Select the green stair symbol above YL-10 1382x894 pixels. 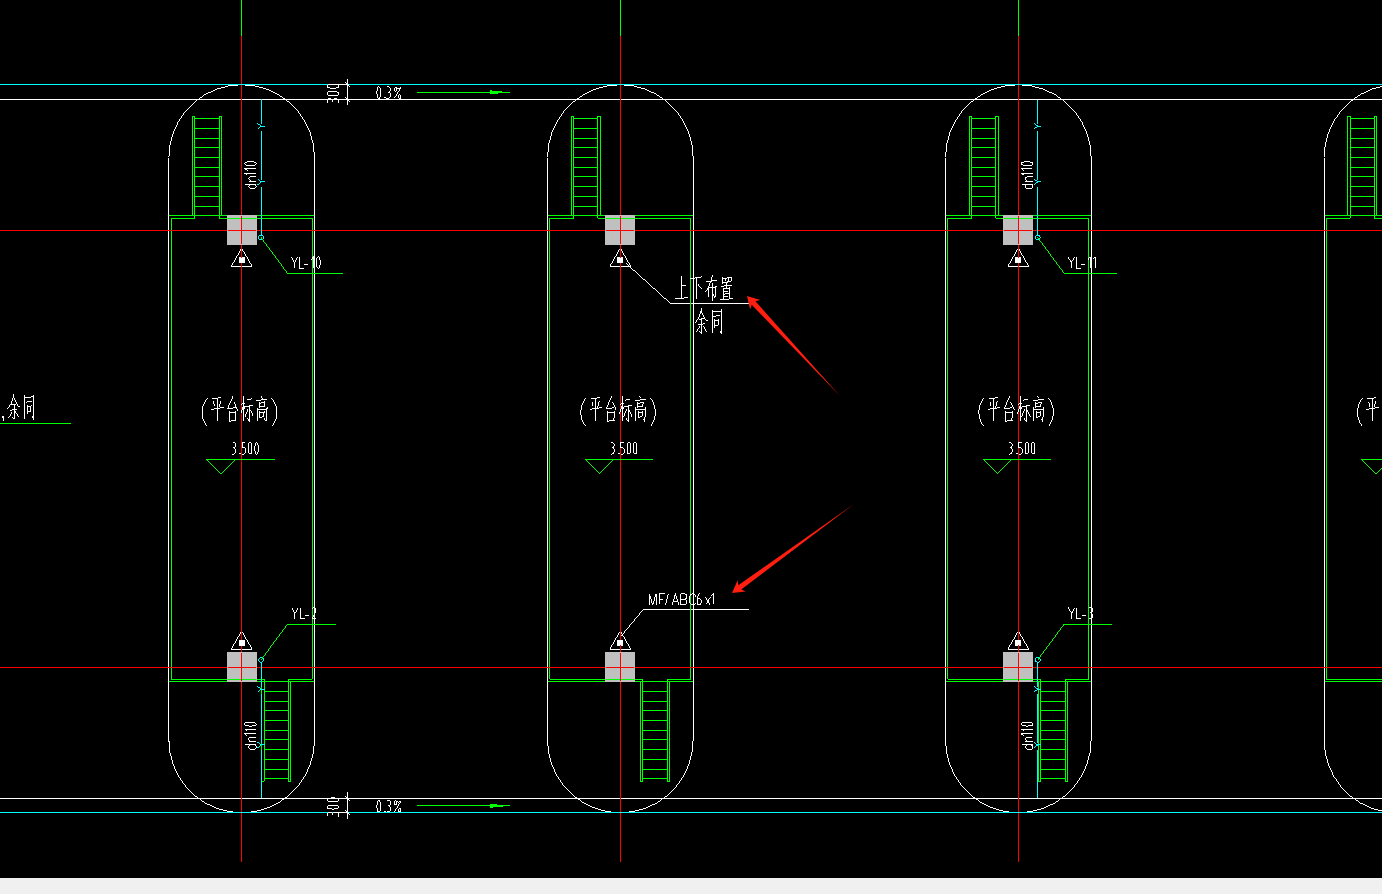click(207, 166)
